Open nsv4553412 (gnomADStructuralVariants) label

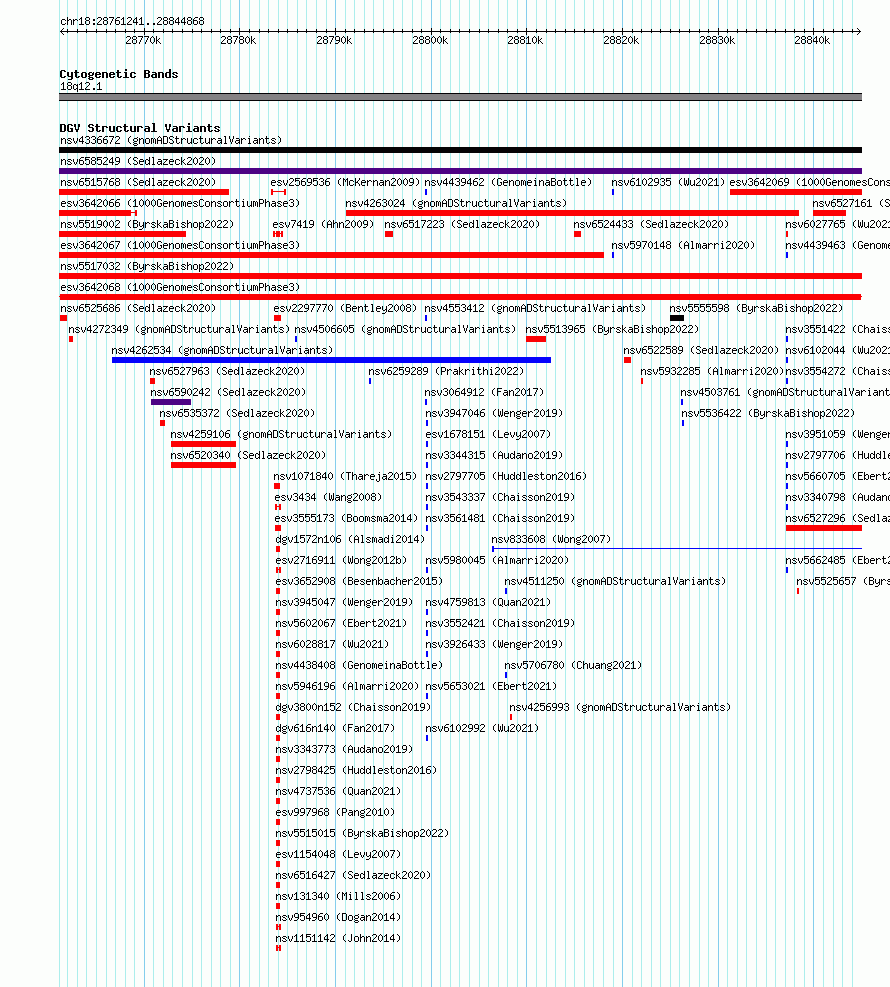point(535,308)
